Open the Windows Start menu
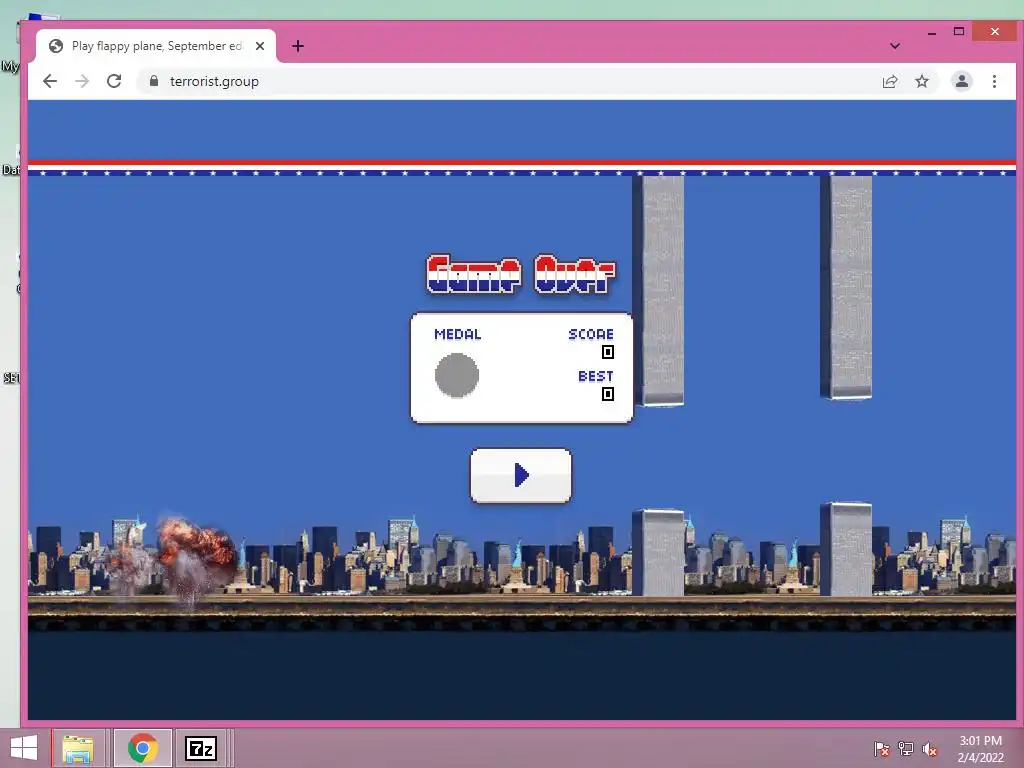Viewport: 1024px width, 768px height. (24, 748)
